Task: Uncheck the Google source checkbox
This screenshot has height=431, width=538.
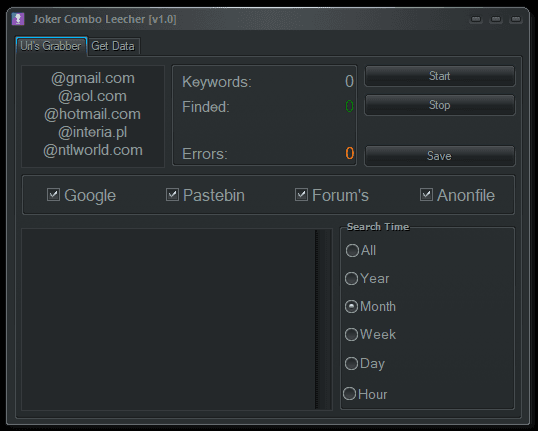Action: (x=54, y=195)
